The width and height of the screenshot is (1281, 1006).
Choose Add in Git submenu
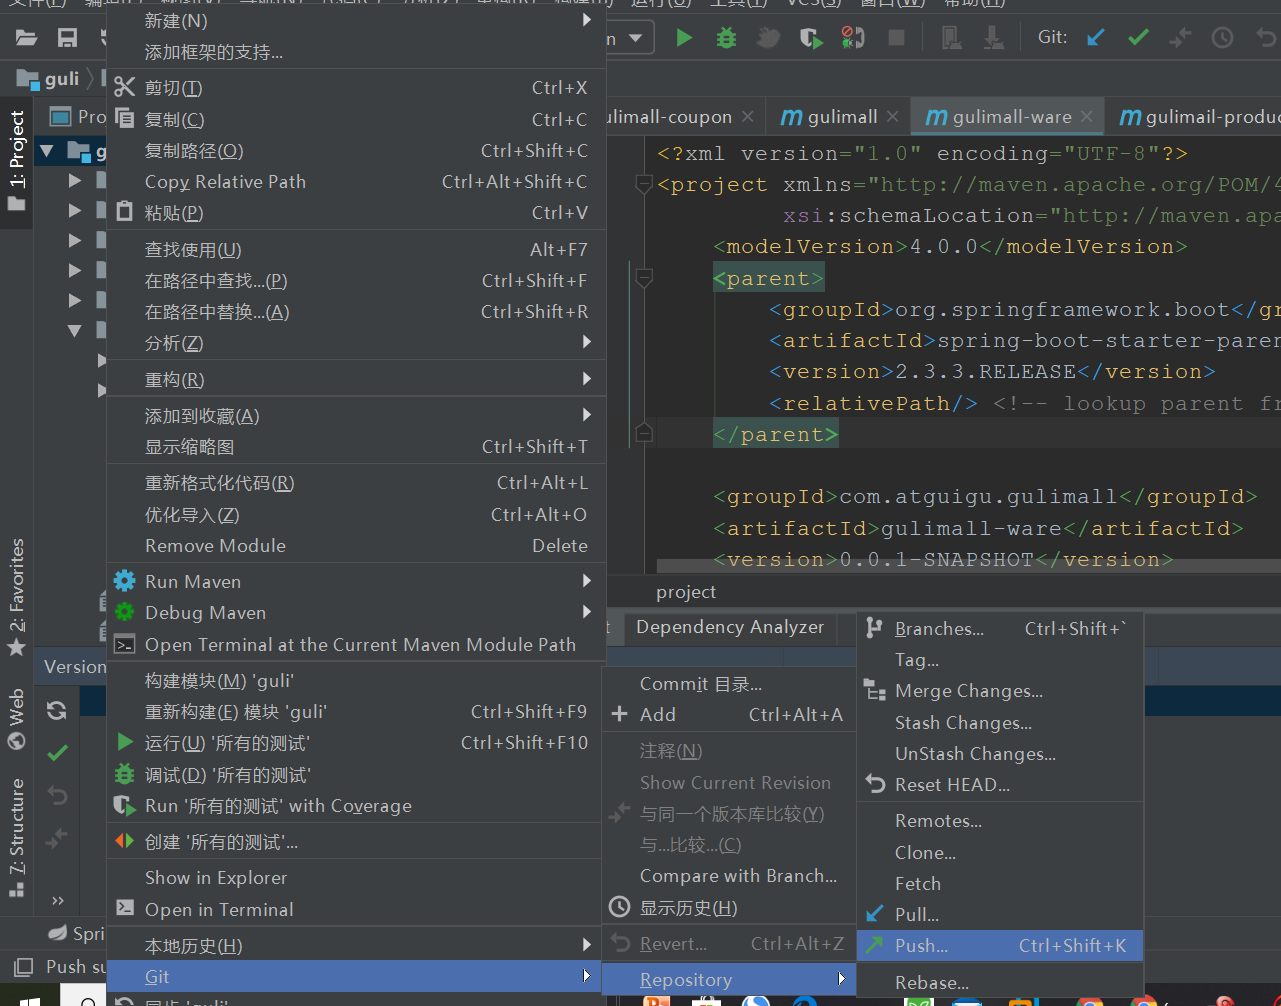pos(729,715)
